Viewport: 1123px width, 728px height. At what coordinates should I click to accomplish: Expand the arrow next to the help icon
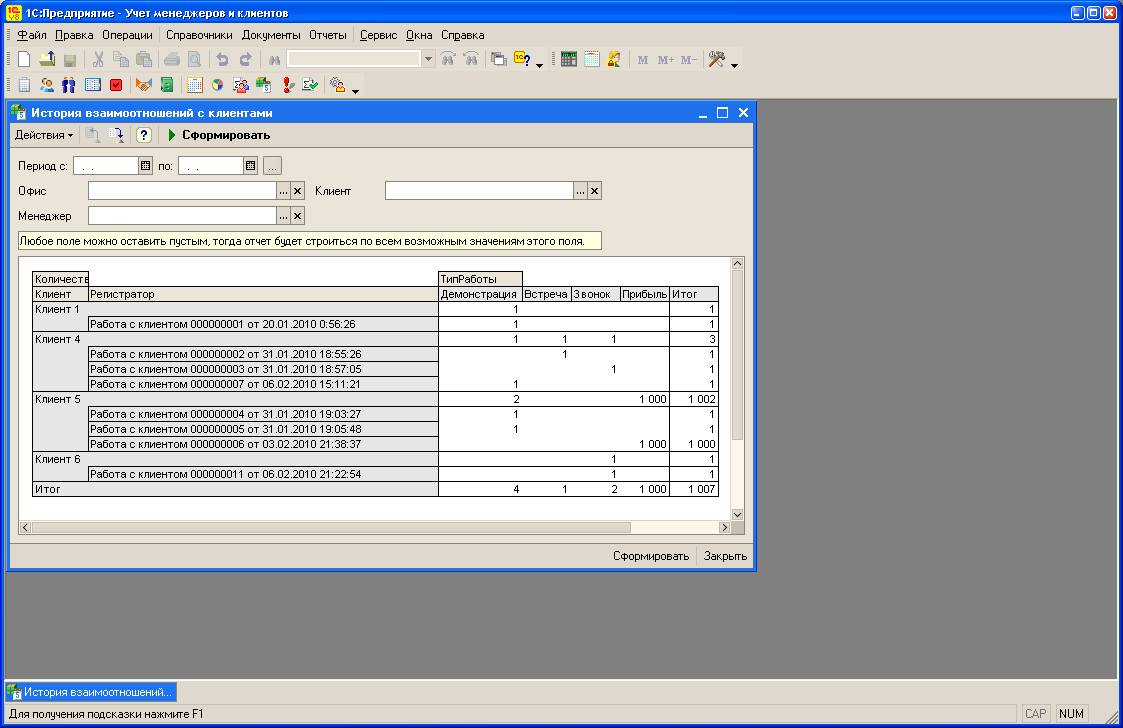coord(539,65)
